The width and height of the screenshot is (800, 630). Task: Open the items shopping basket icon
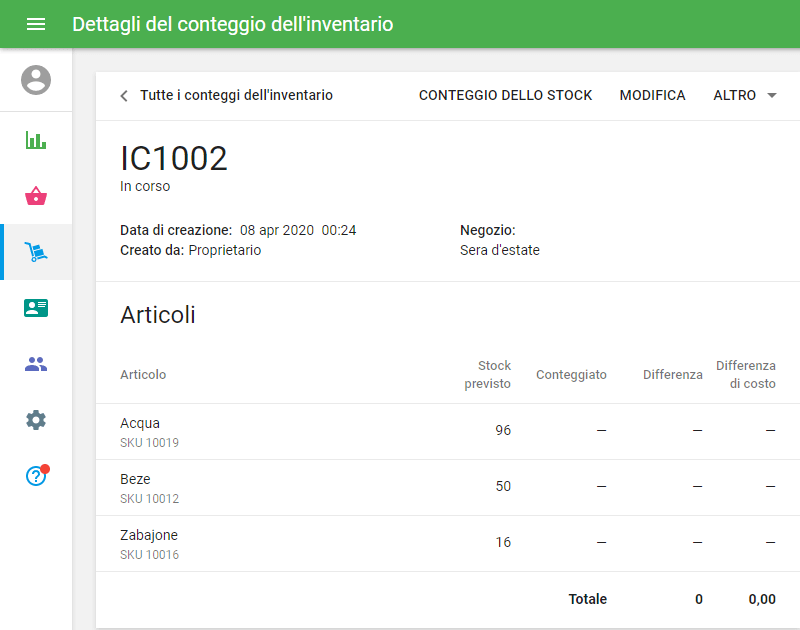36,196
